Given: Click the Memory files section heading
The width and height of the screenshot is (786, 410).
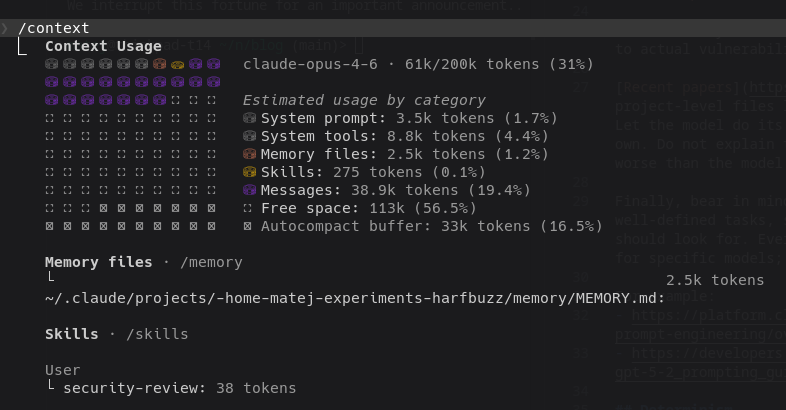Looking at the screenshot, I should [x=98, y=262].
